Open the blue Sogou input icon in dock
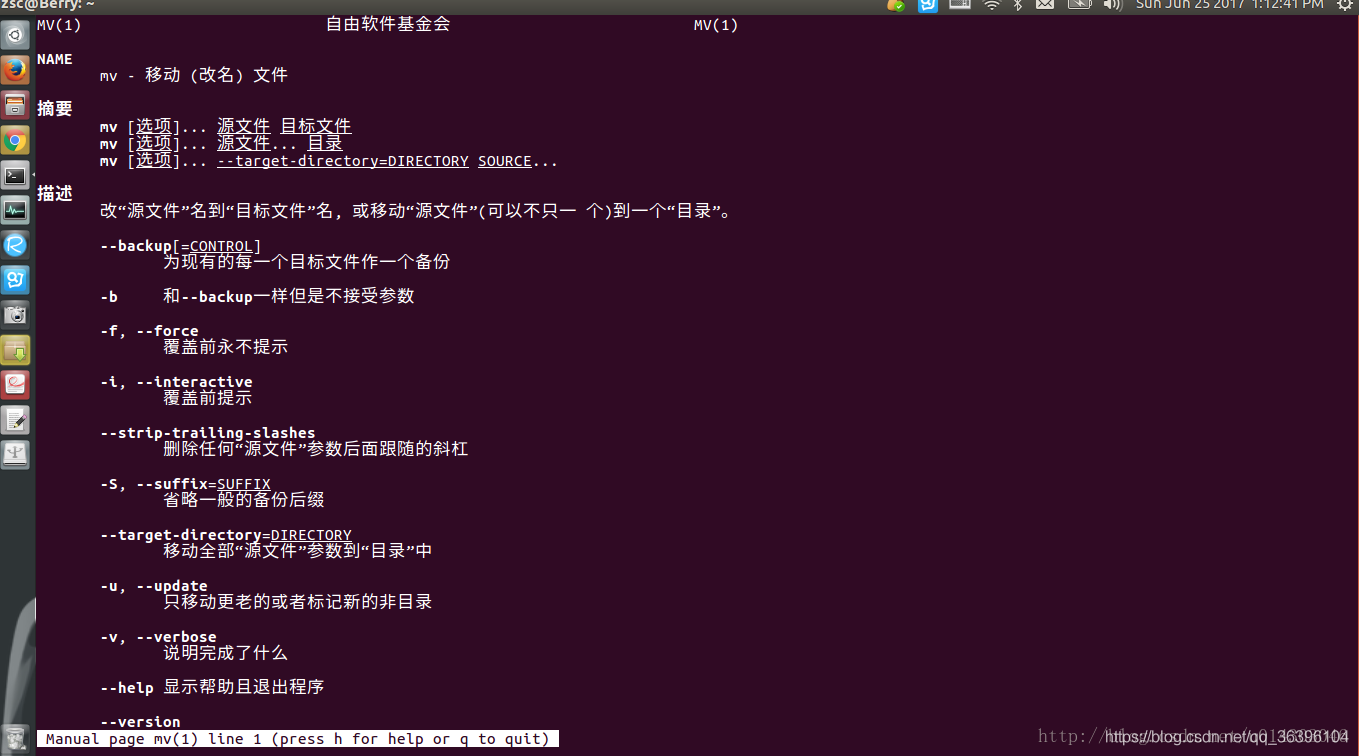 click(x=15, y=280)
